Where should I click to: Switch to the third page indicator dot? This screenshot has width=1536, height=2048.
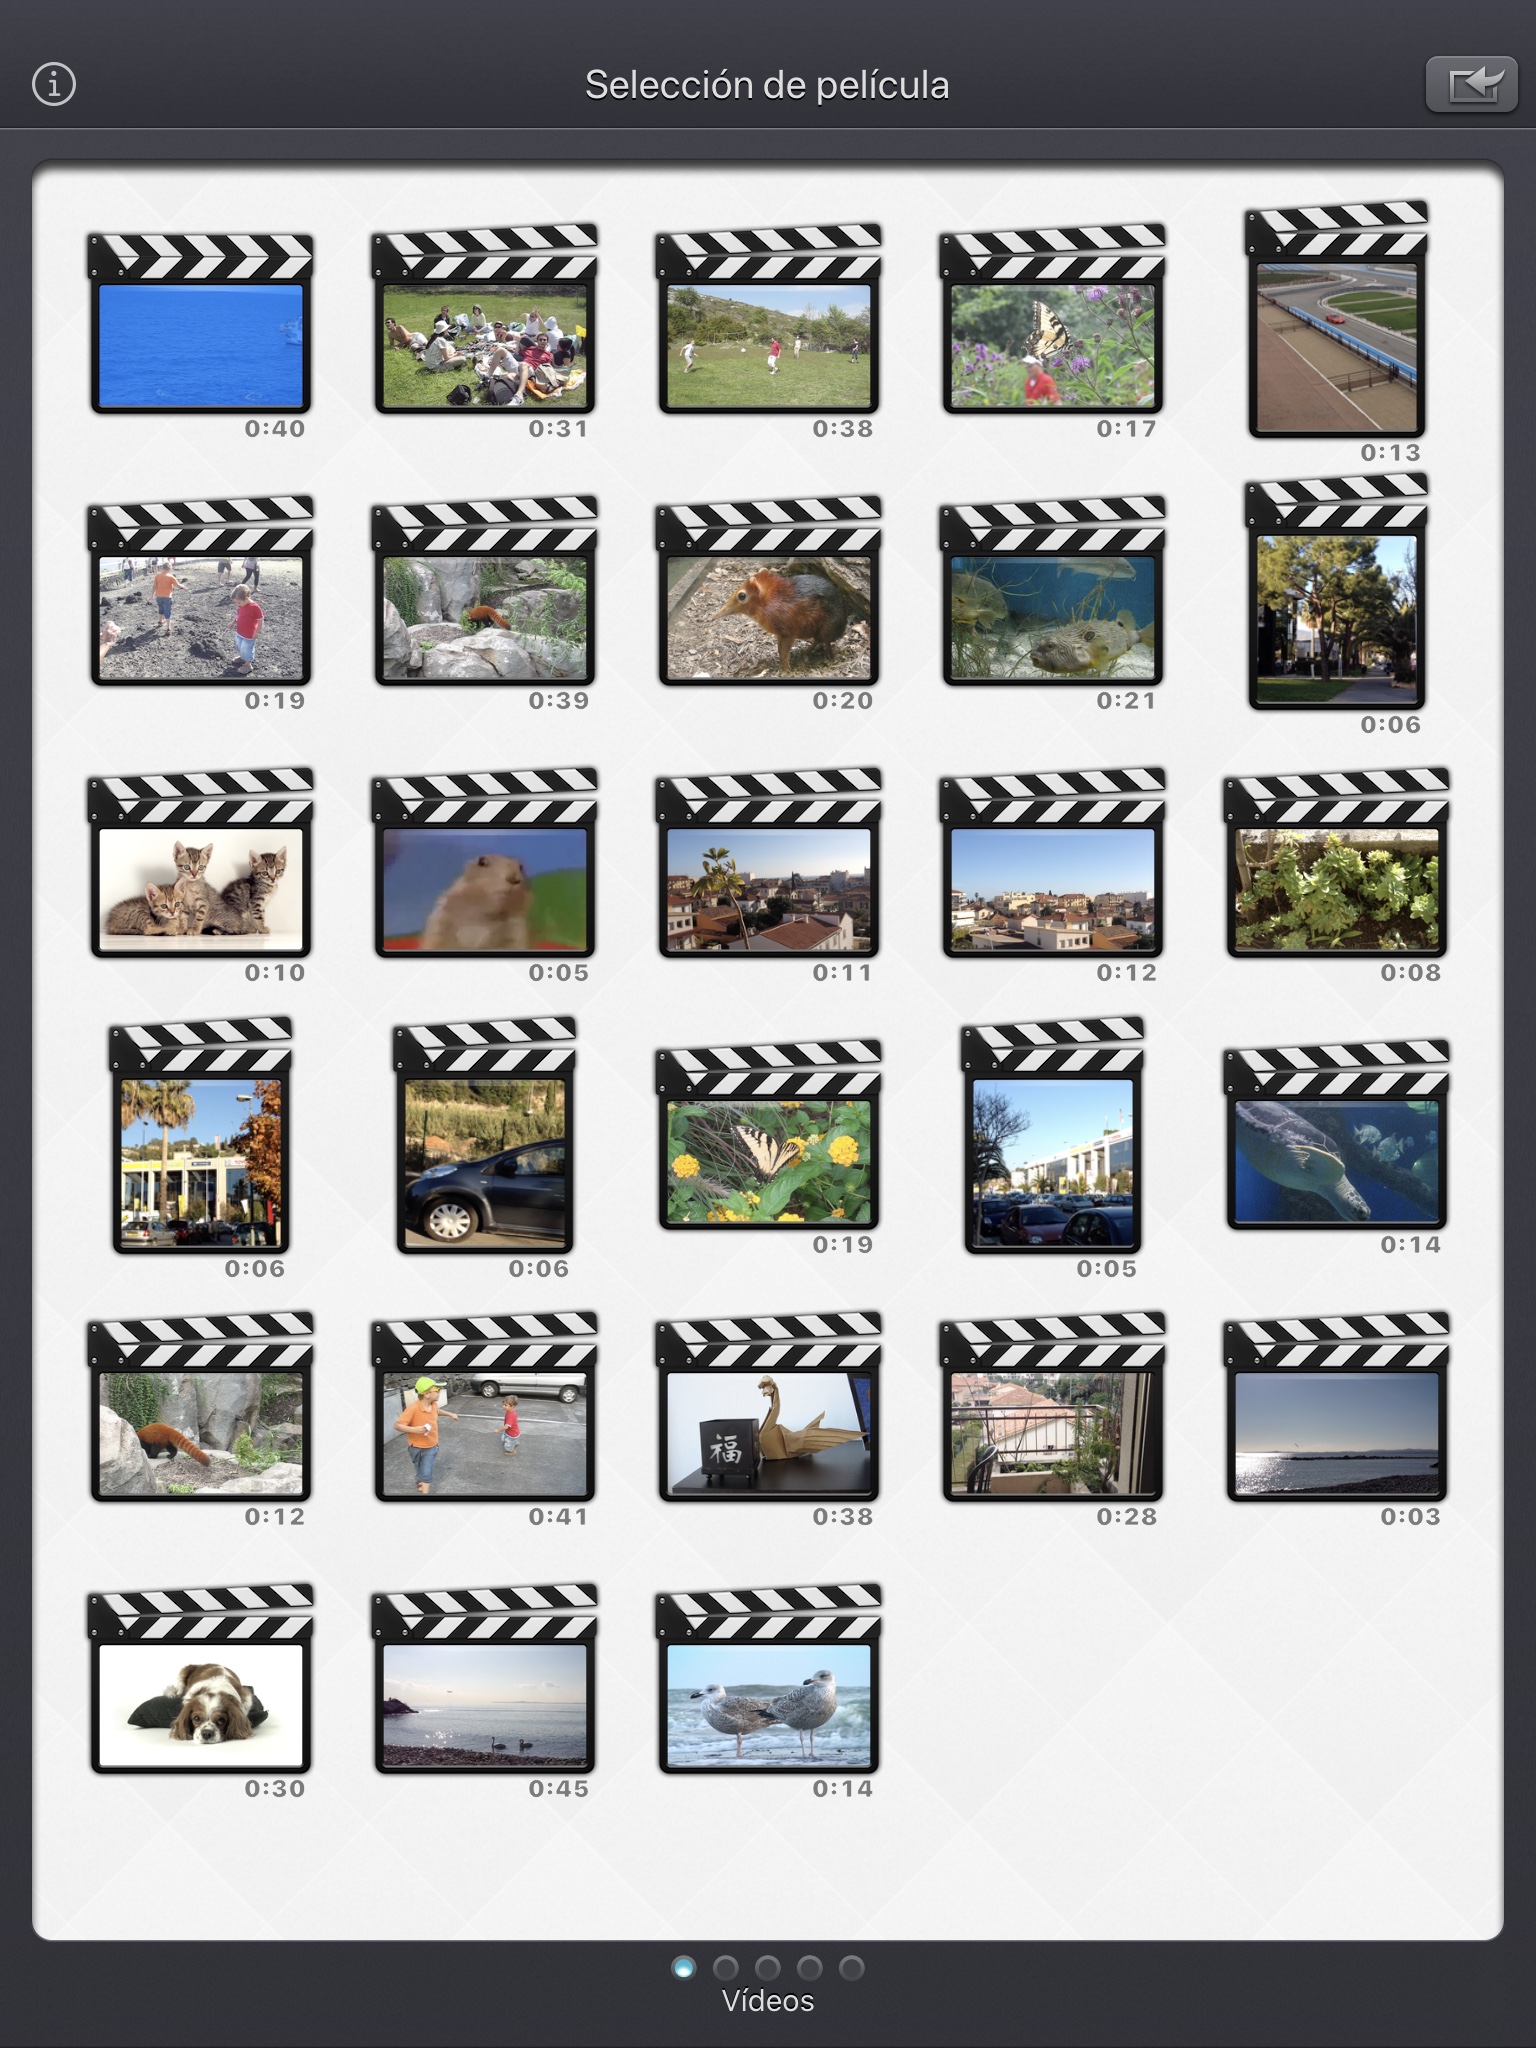pos(768,1968)
